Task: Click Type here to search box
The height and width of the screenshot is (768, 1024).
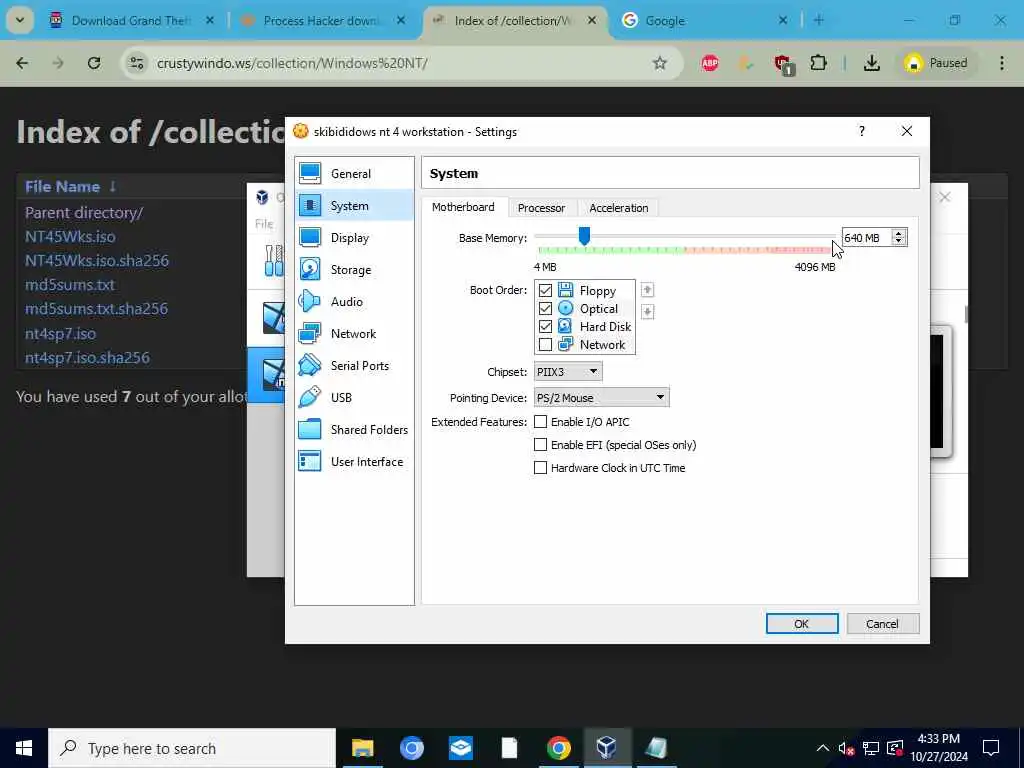Action: 193,748
